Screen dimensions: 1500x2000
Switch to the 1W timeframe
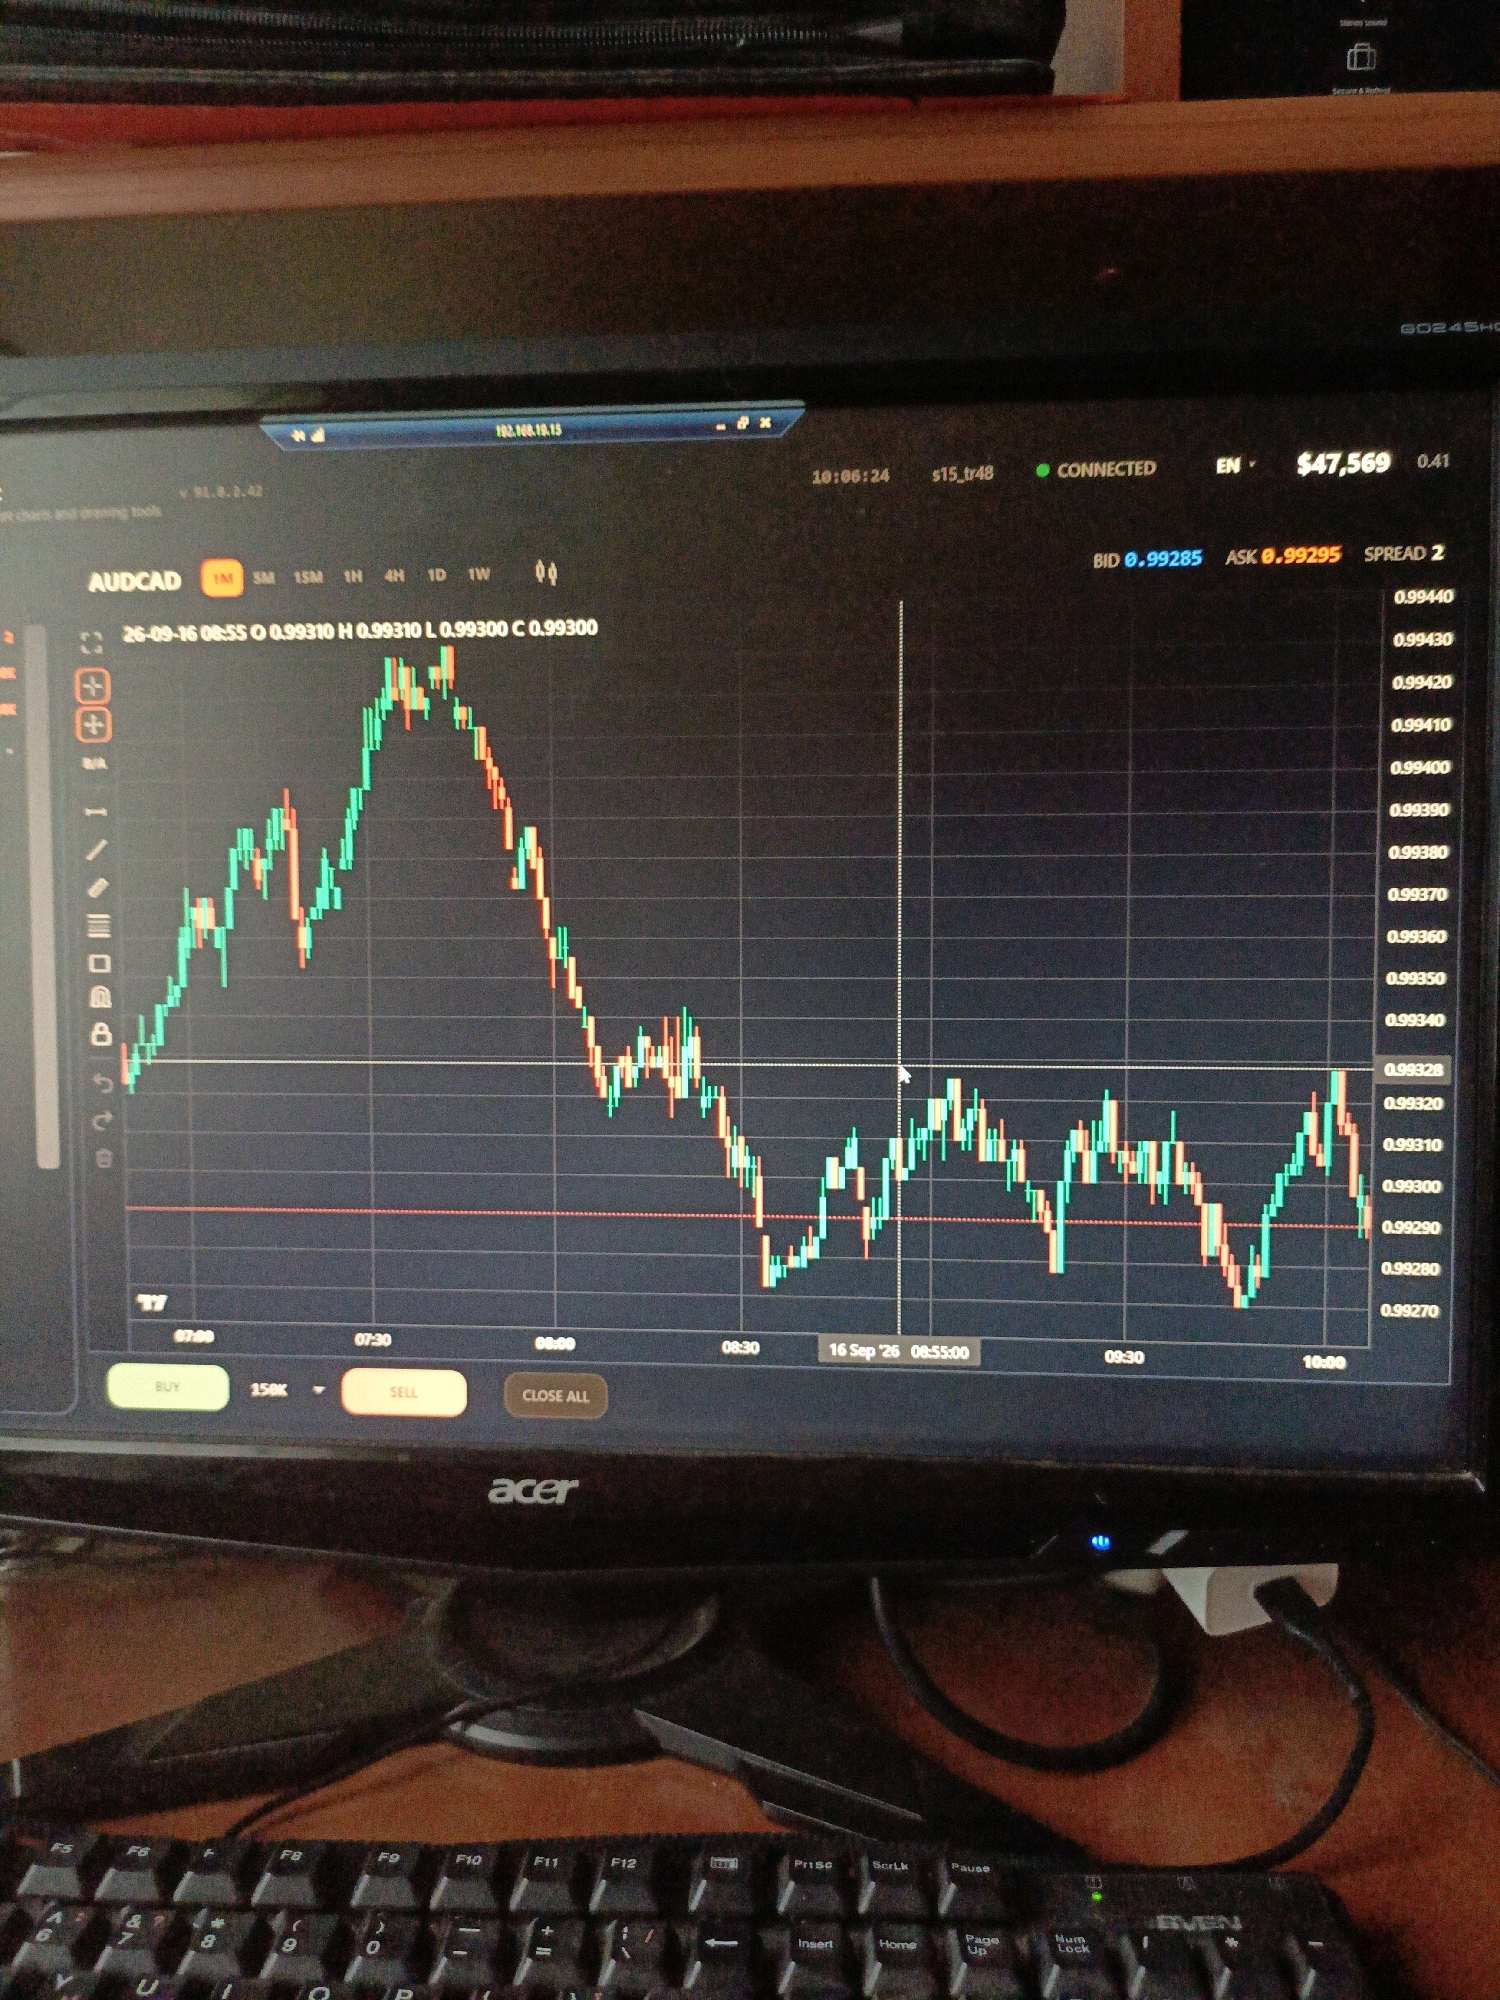(x=479, y=574)
